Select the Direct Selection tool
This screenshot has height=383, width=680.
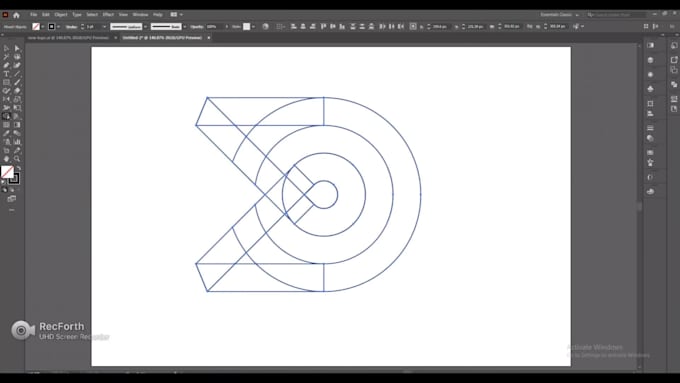pos(17,48)
